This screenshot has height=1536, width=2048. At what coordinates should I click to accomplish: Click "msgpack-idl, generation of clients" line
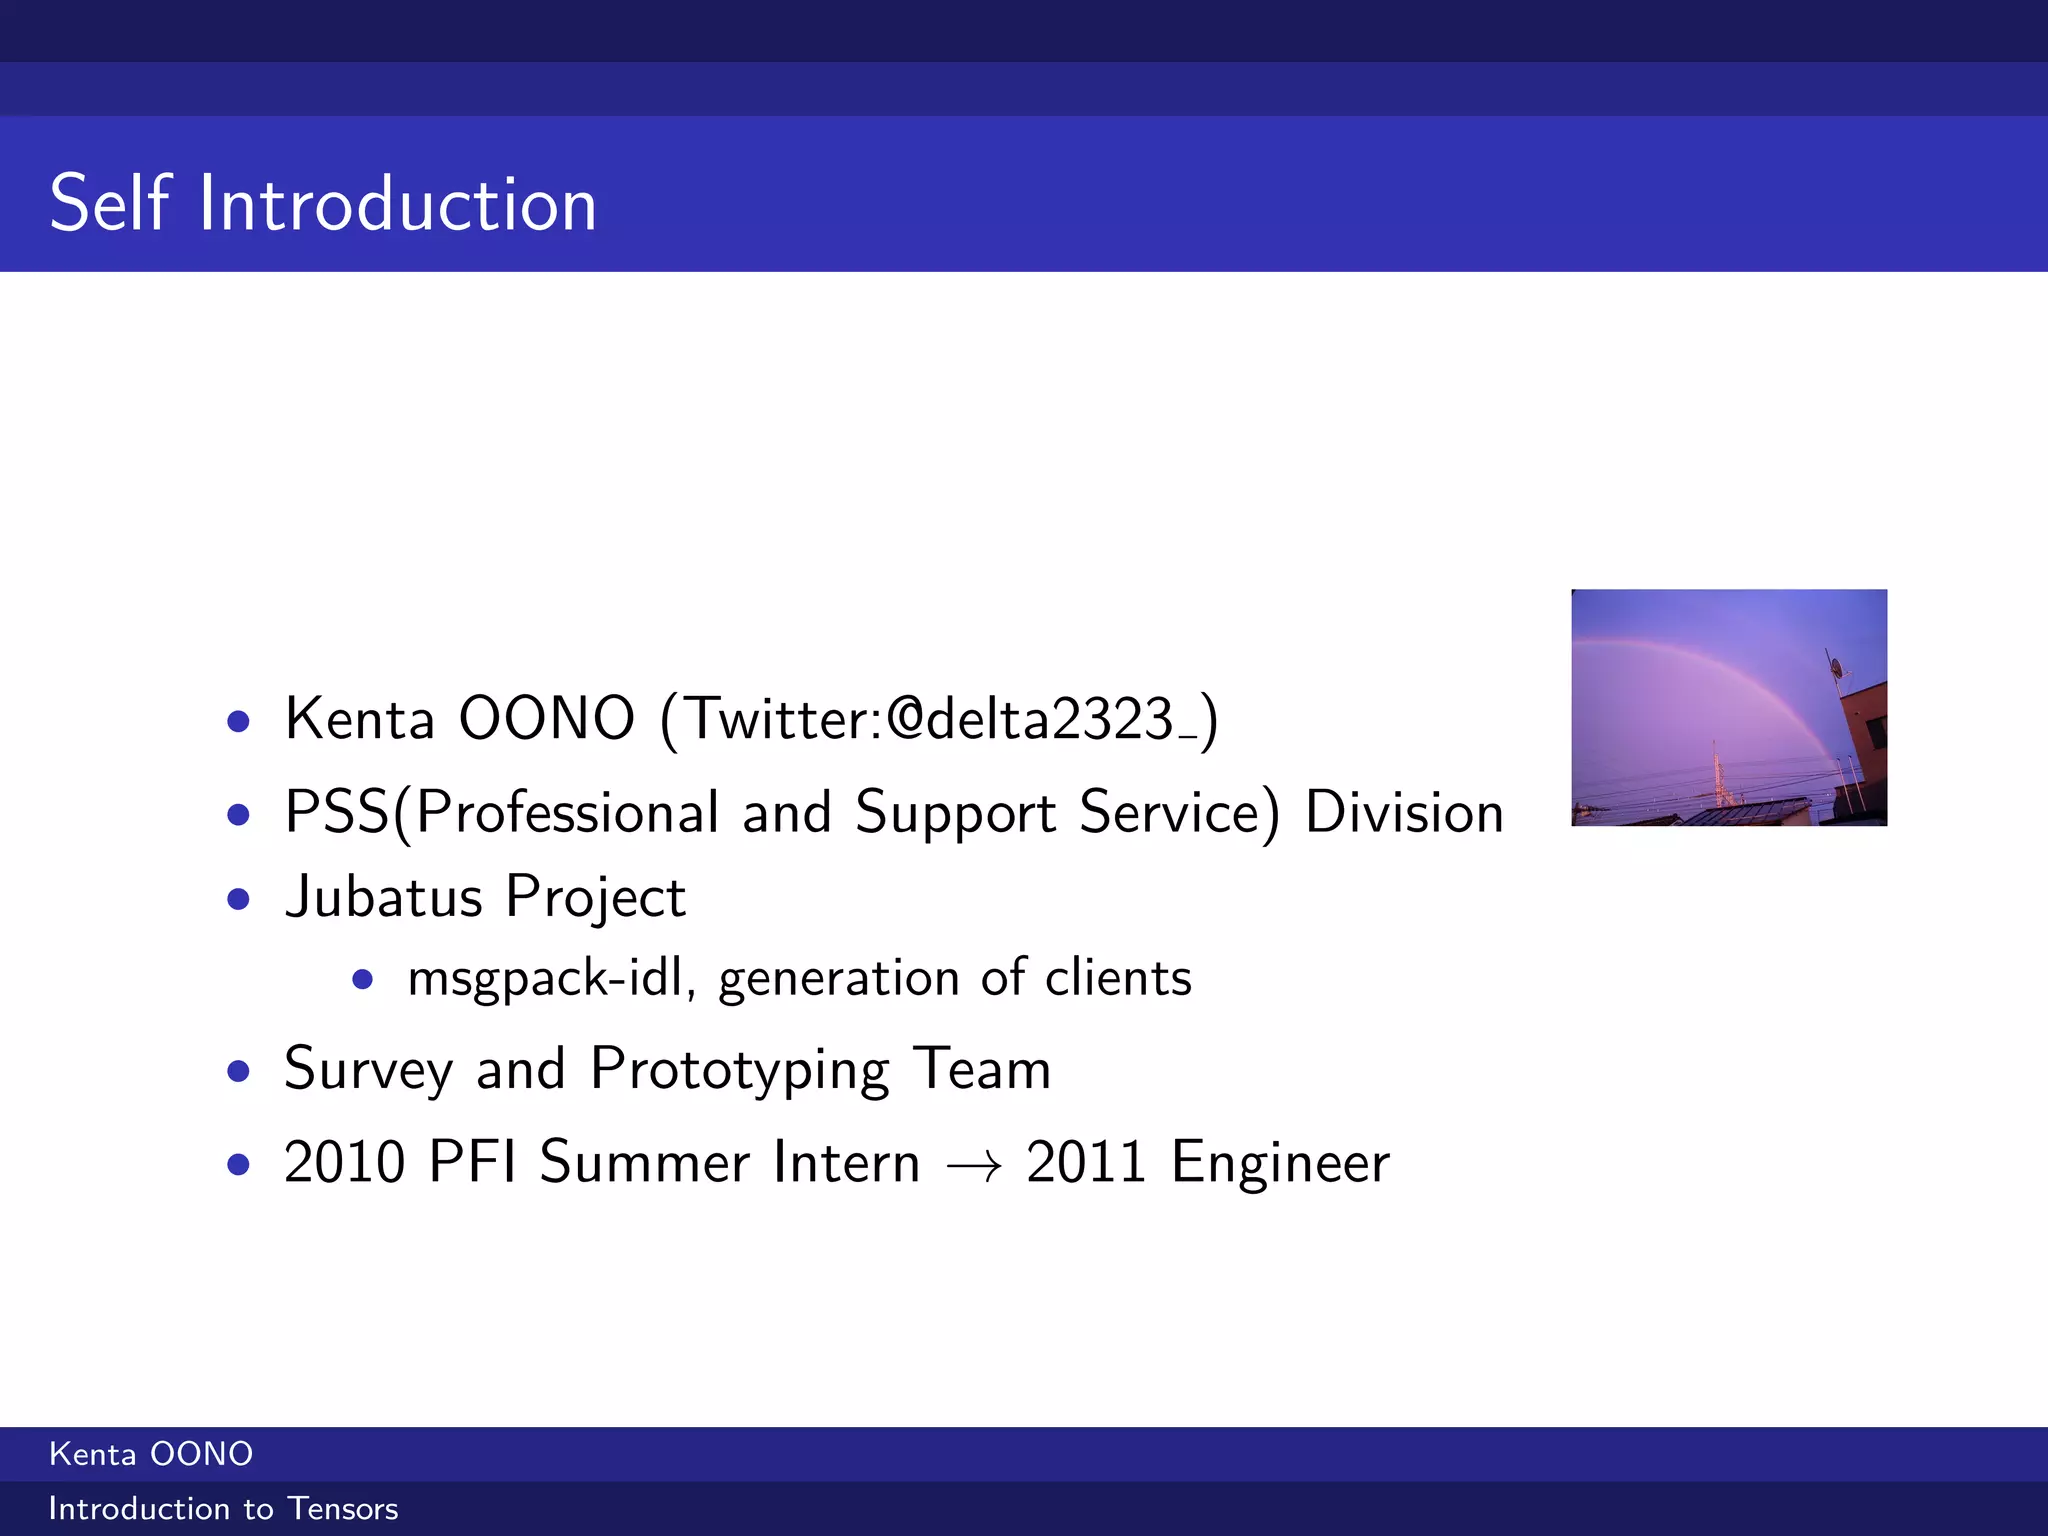(x=799, y=978)
